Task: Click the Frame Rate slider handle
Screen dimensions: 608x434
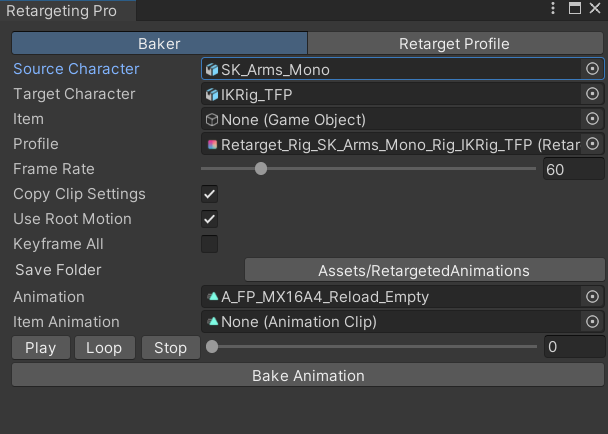Action: 261,169
